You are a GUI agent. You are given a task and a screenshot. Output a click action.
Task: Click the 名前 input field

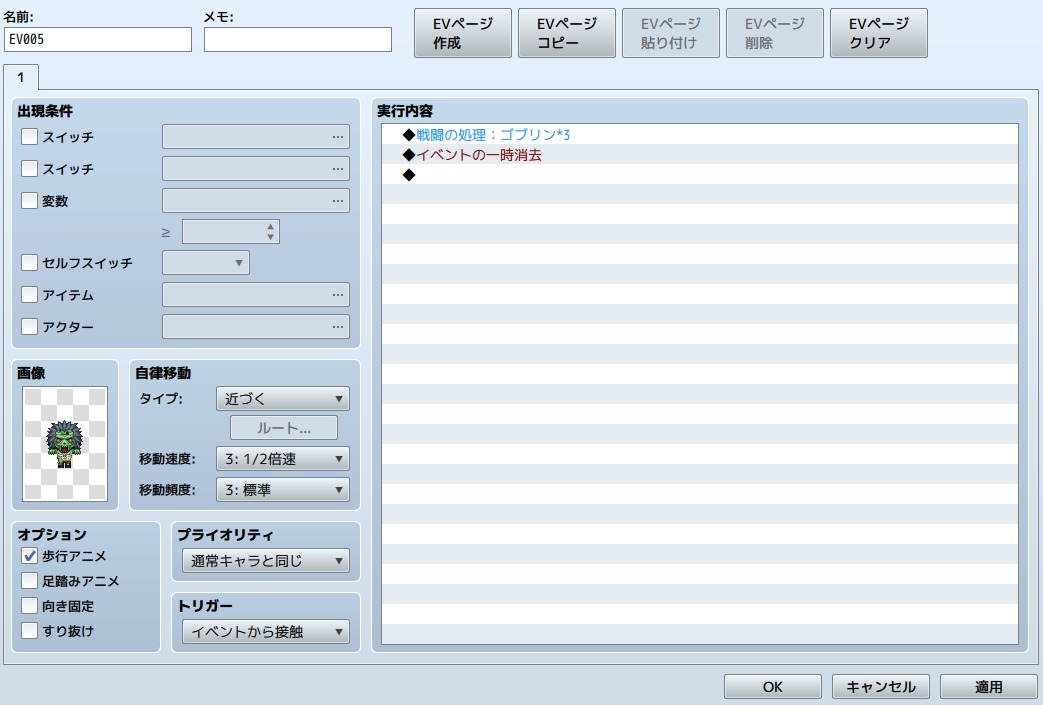coord(97,39)
